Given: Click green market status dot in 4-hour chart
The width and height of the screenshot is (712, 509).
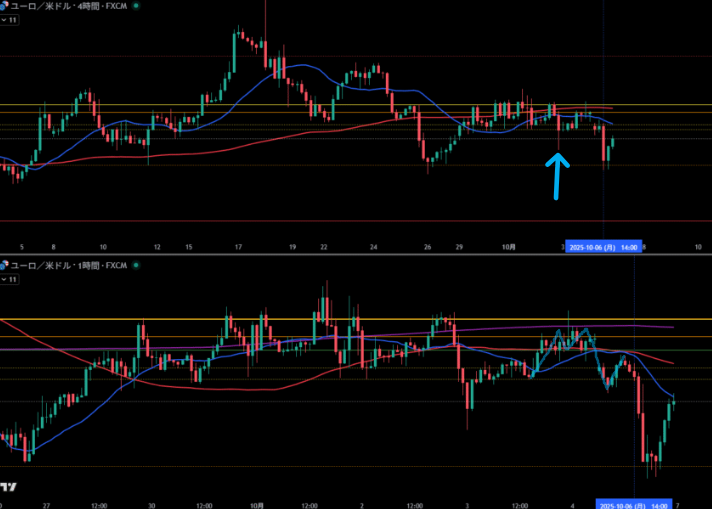Looking at the screenshot, I should click(x=137, y=5).
